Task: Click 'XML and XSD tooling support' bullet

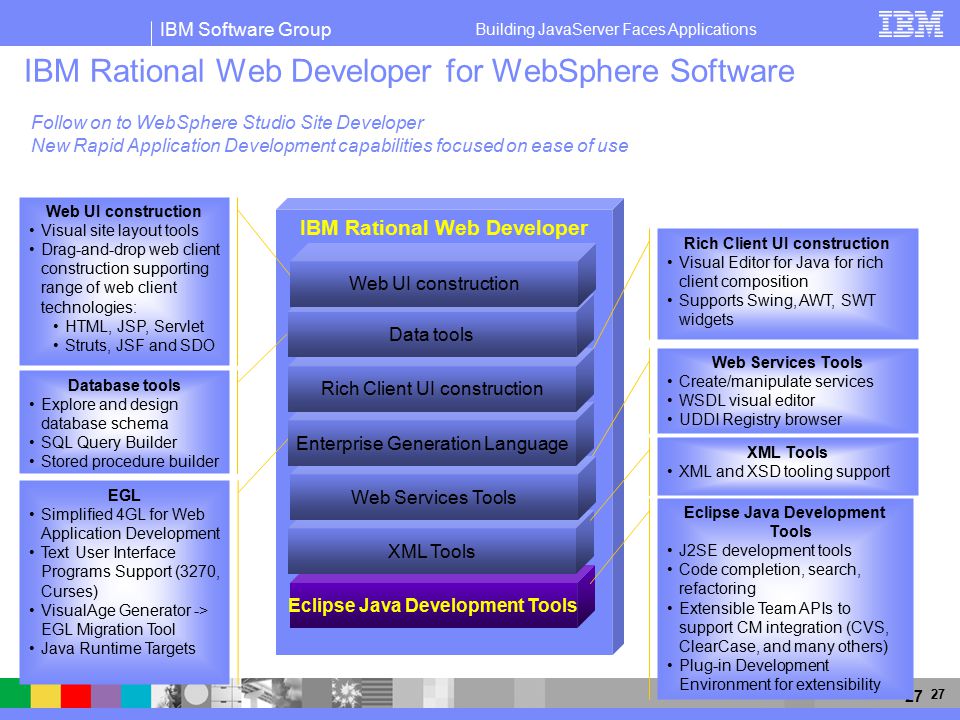Action: pos(784,471)
